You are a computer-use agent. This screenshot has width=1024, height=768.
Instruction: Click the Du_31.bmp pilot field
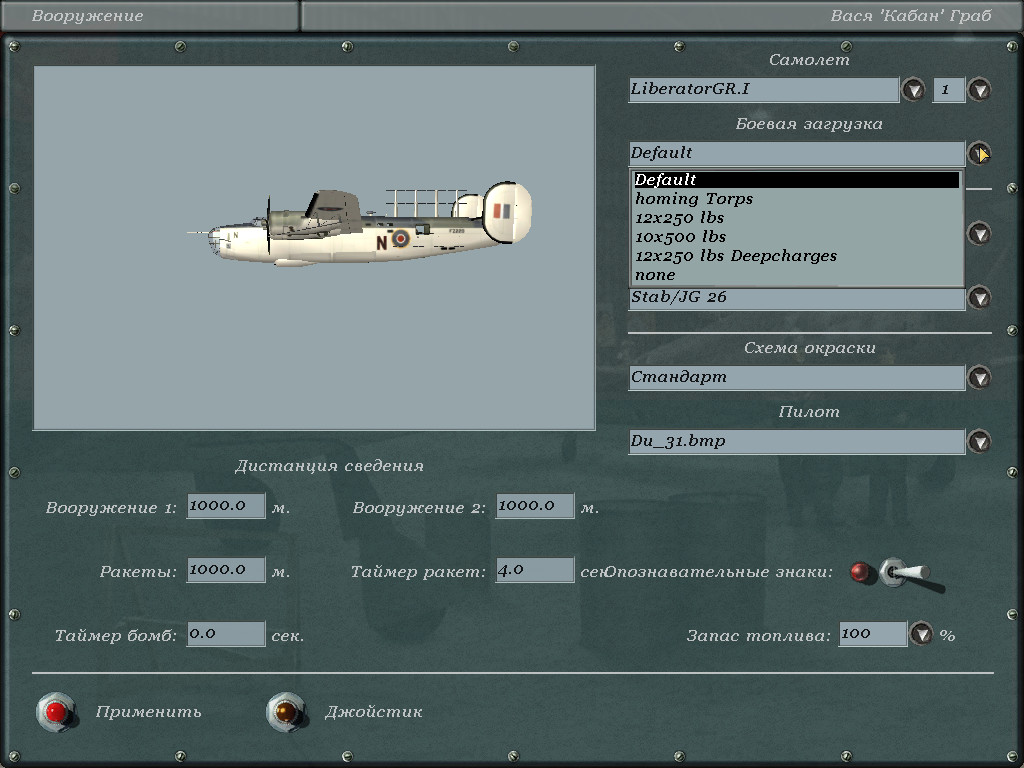click(797, 441)
